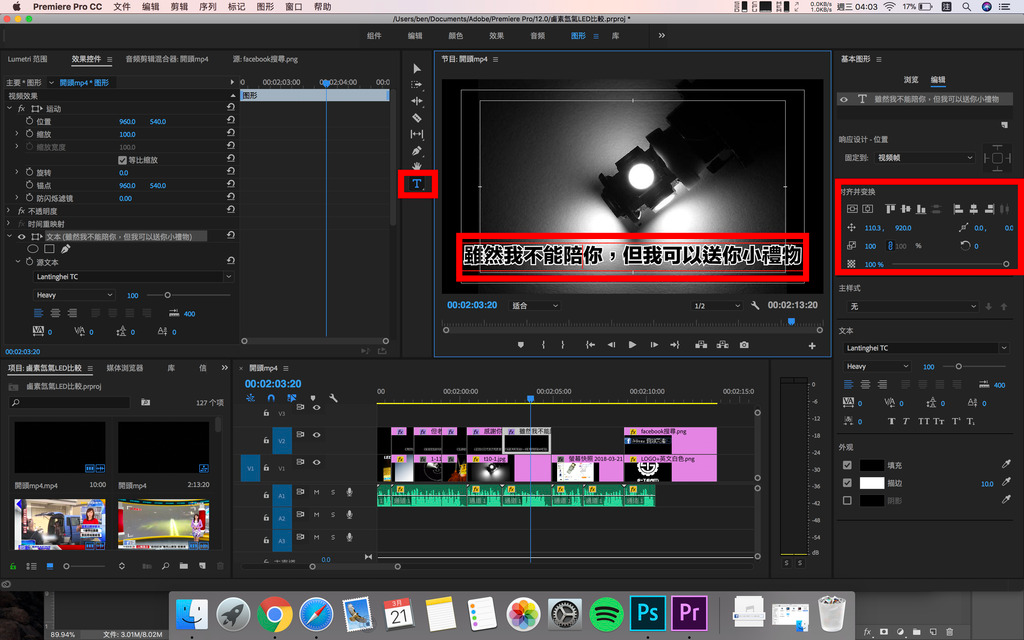
Task: Apply Faux Italic in Essential Graphics
Action: 906,421
